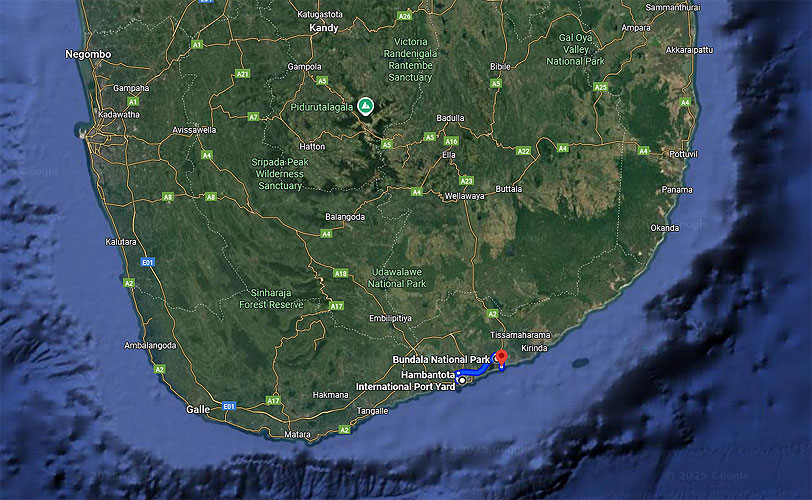Select the Negombo city label
Image resolution: width=812 pixels, height=500 pixels.
pos(88,53)
